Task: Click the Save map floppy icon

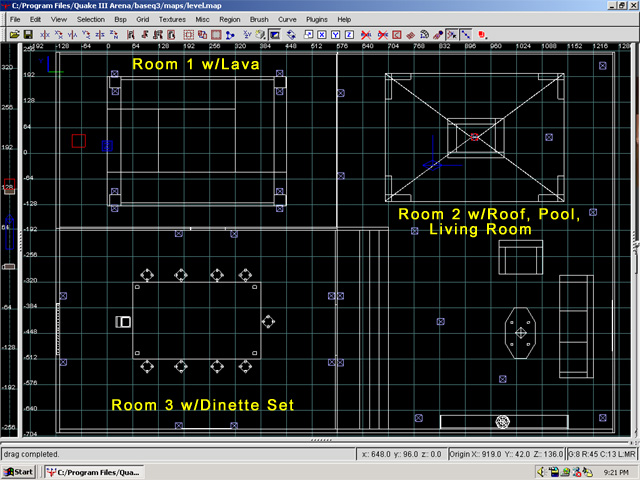Action: [x=28, y=35]
